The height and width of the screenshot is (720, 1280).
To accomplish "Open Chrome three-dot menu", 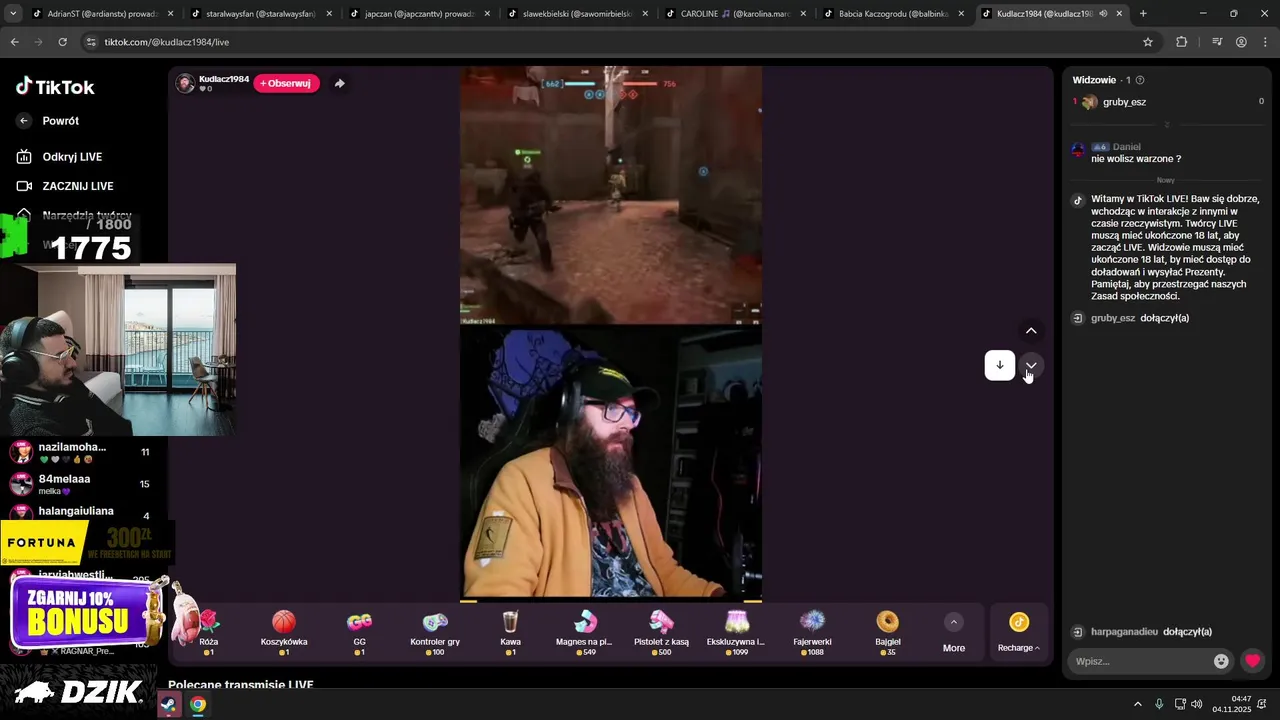I will point(1265,42).
